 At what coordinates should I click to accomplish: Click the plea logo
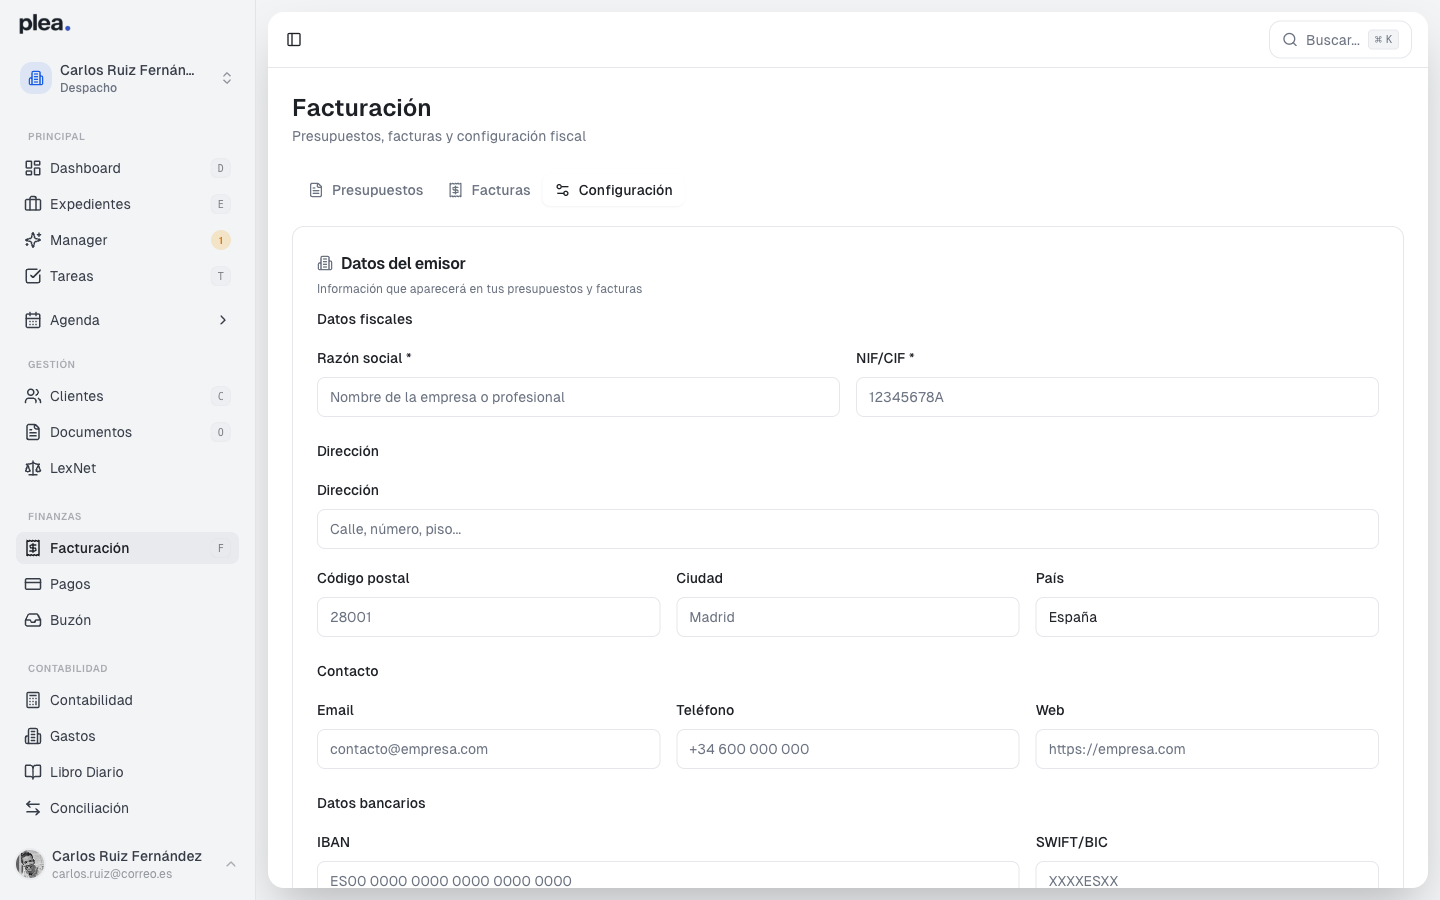[x=43, y=22]
